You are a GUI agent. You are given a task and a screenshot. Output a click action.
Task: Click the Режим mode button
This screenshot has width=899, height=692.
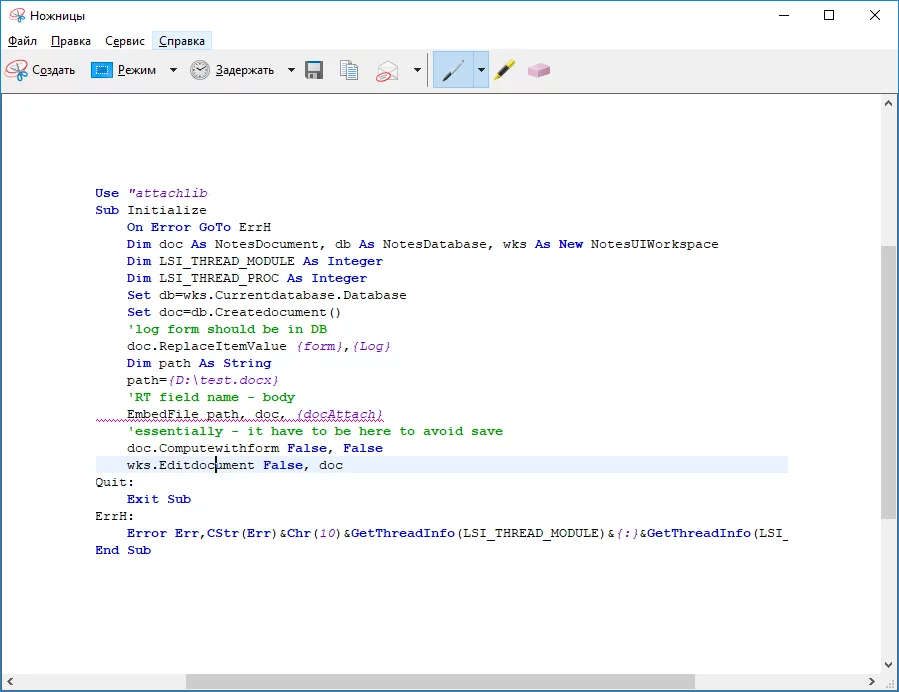[124, 70]
